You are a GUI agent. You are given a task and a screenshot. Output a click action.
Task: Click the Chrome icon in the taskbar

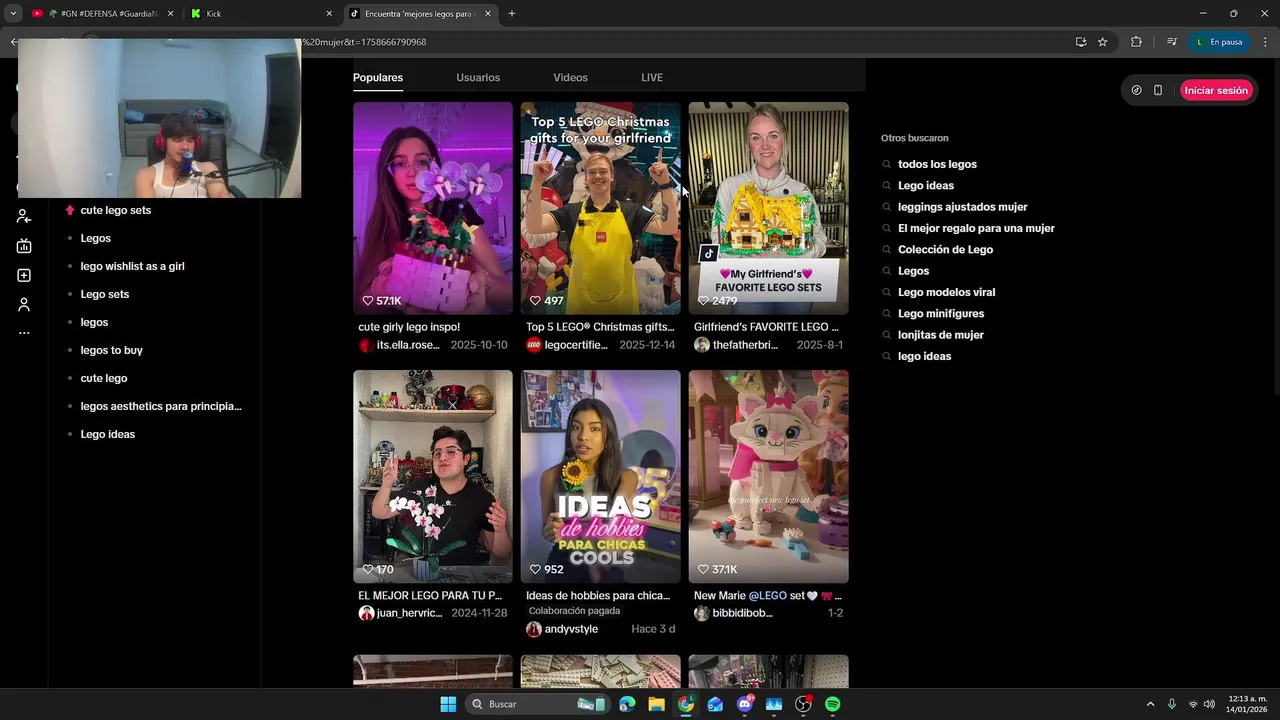pyautogui.click(x=686, y=704)
